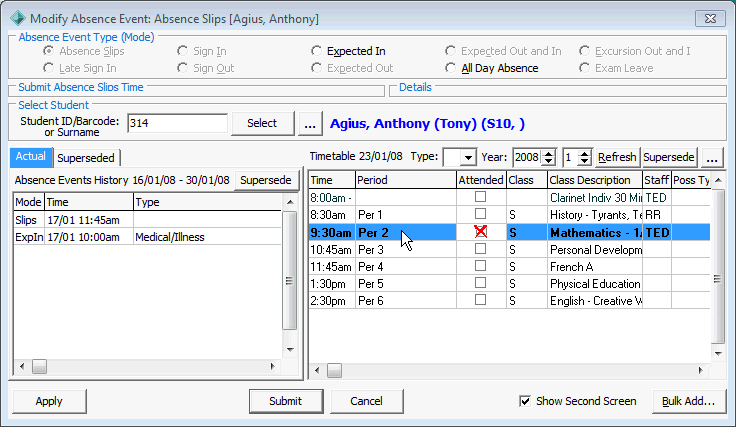Switch to the Superseded tab
The image size is (736, 427).
click(86, 158)
